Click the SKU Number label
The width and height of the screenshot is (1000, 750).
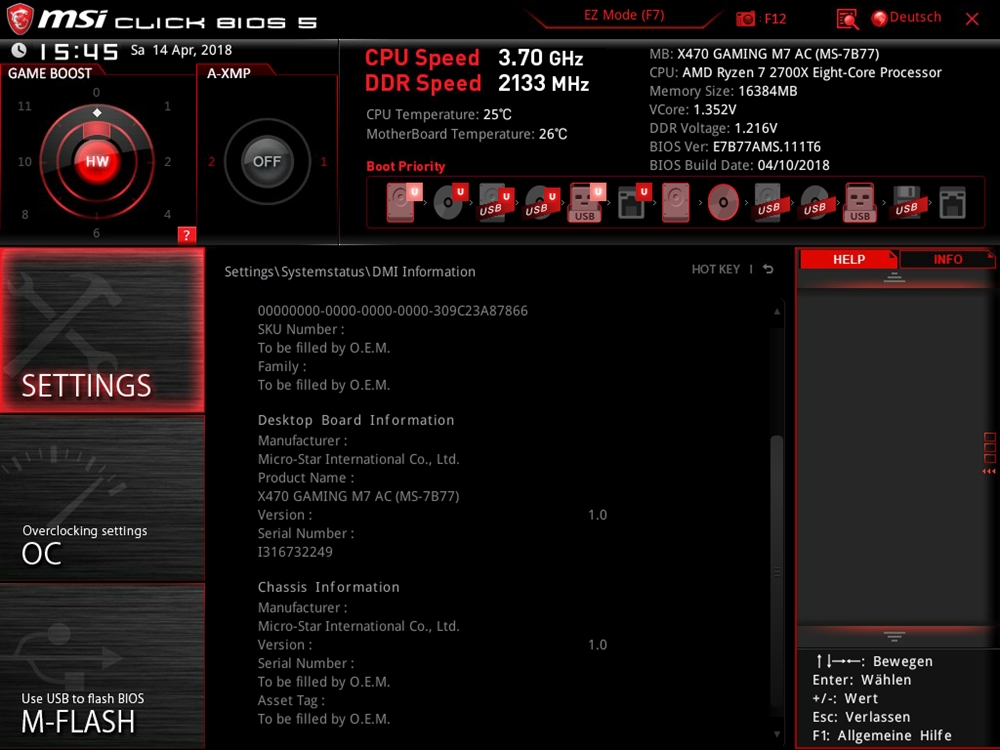tap(300, 329)
